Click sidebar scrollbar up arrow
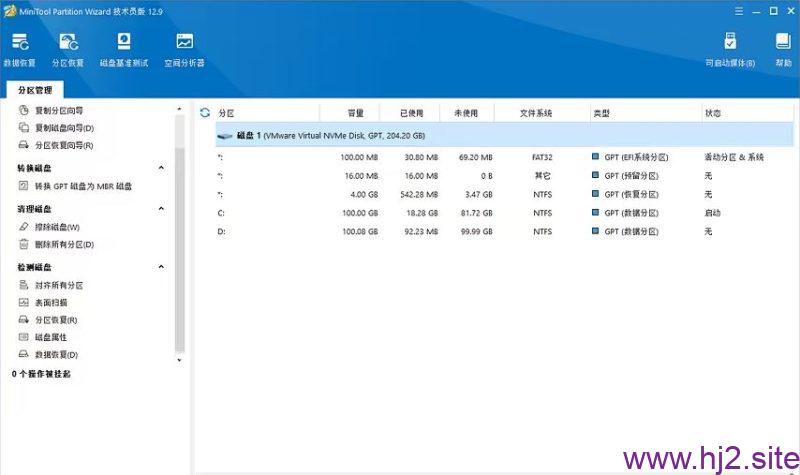The width and height of the screenshot is (800, 475). pyautogui.click(x=179, y=109)
